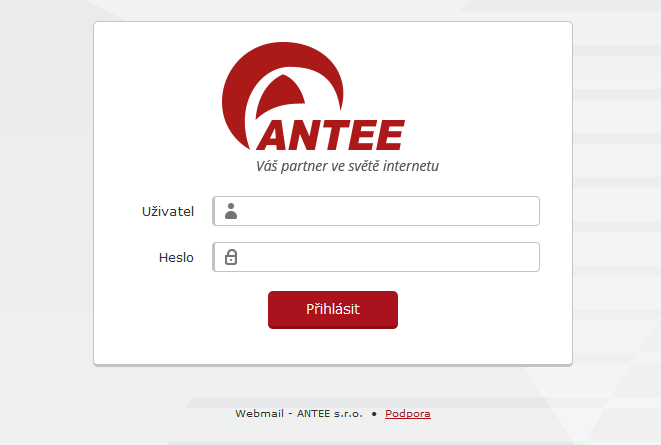Click the gray page background outside login panel
Viewport: 661px width, 445px height.
pos(46,211)
